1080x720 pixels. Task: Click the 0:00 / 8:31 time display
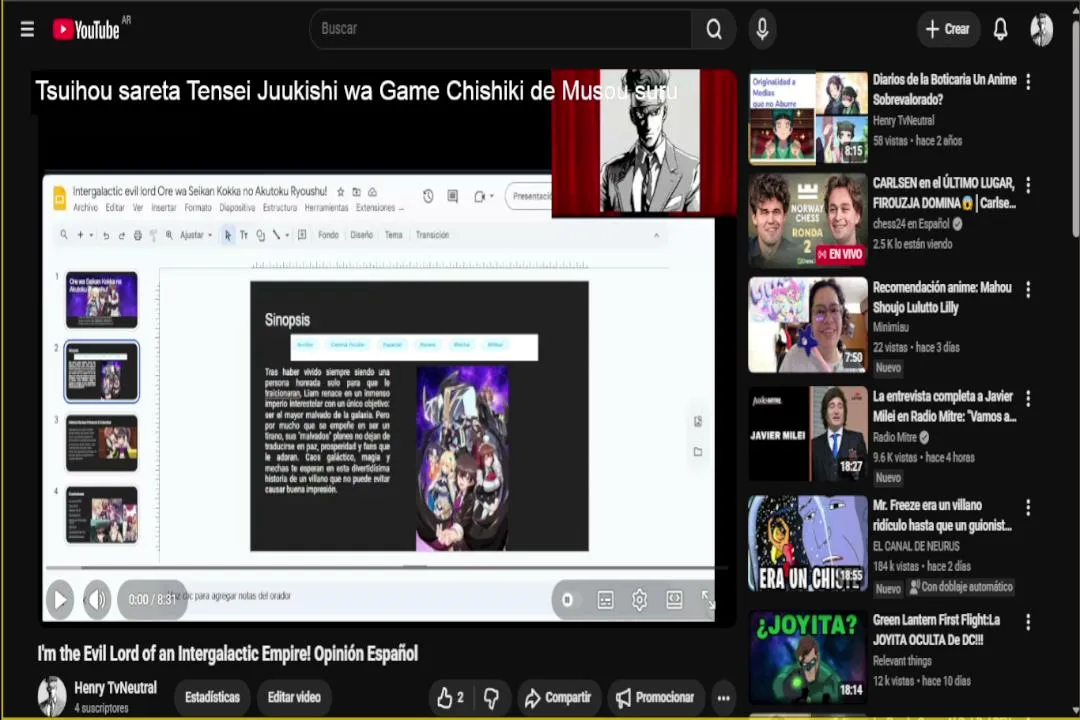pyautogui.click(x=152, y=599)
